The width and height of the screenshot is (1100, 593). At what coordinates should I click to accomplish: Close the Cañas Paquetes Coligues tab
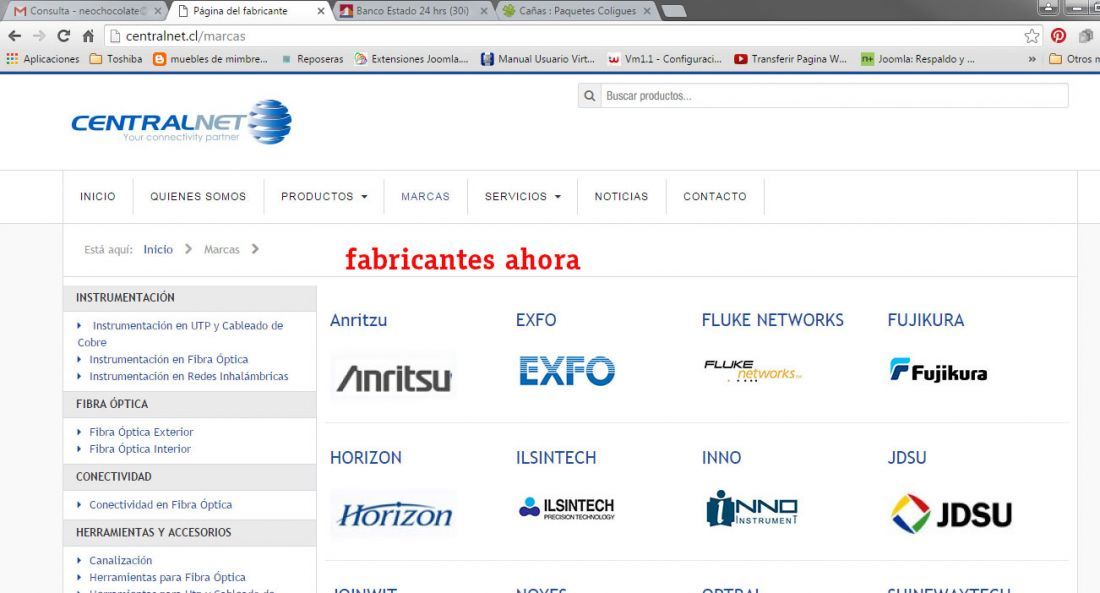pyautogui.click(x=647, y=11)
